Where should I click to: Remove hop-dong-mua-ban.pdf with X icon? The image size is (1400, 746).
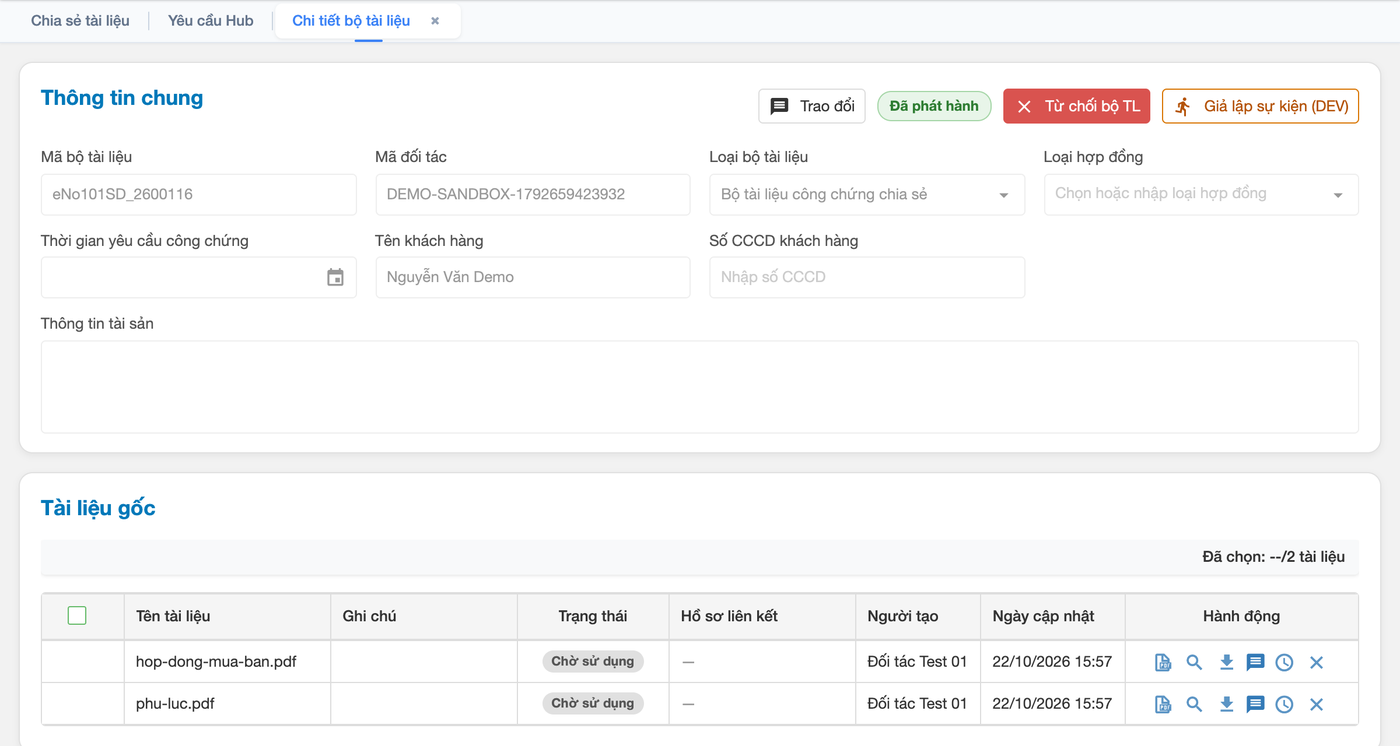(x=1316, y=662)
